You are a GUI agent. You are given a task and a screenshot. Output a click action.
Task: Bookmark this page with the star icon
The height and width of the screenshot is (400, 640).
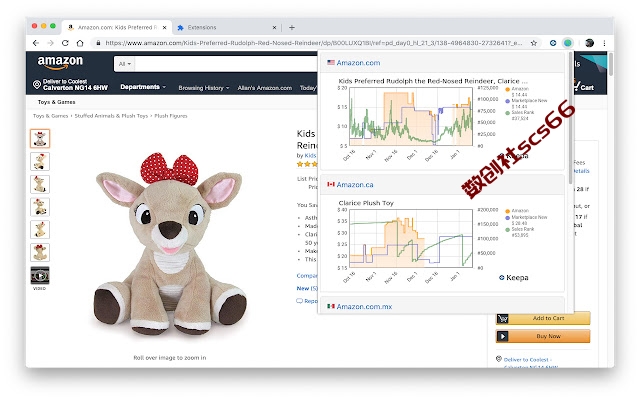[533, 43]
